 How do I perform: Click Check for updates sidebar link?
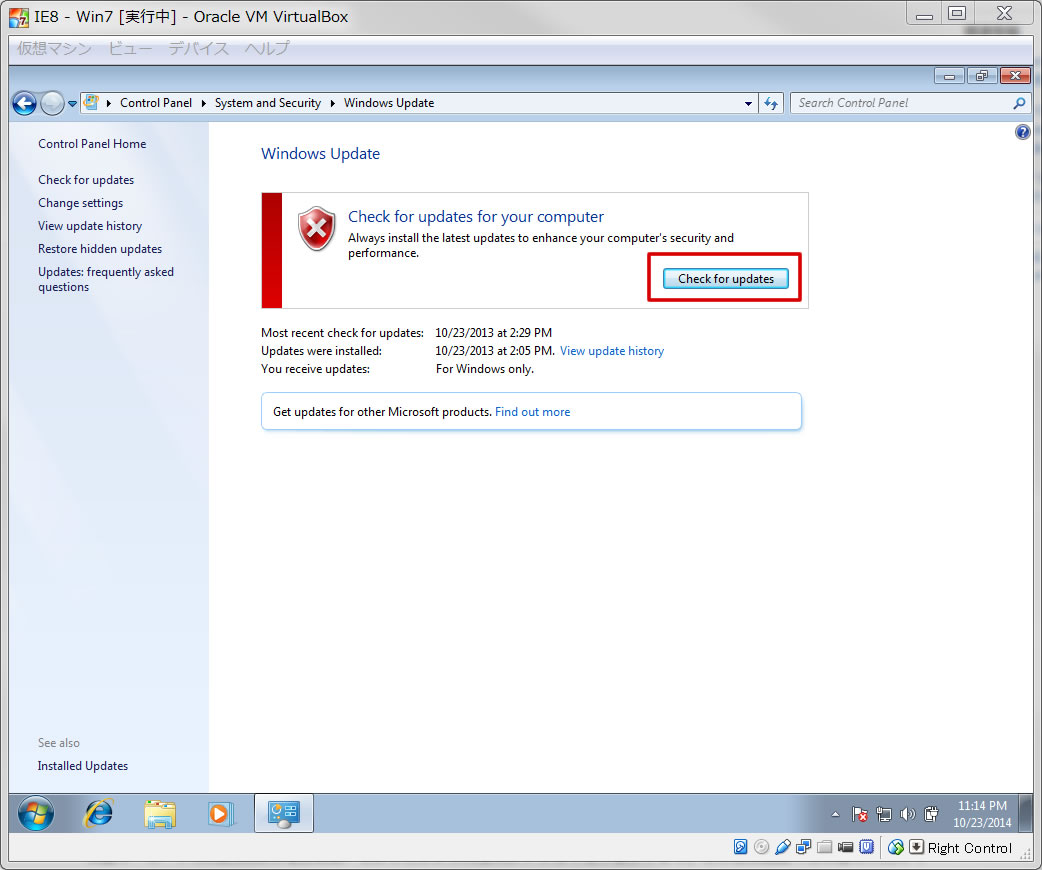86,180
